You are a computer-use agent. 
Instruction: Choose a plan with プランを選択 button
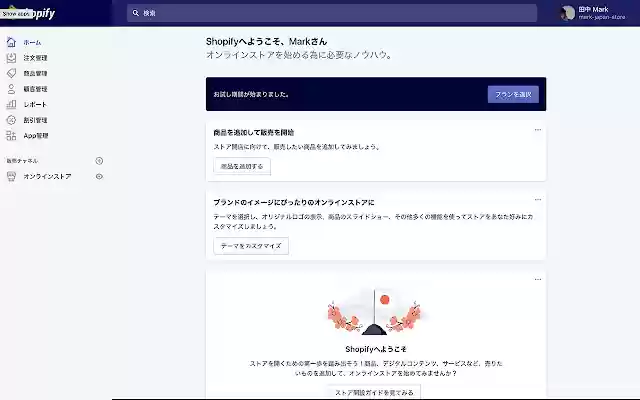[513, 94]
